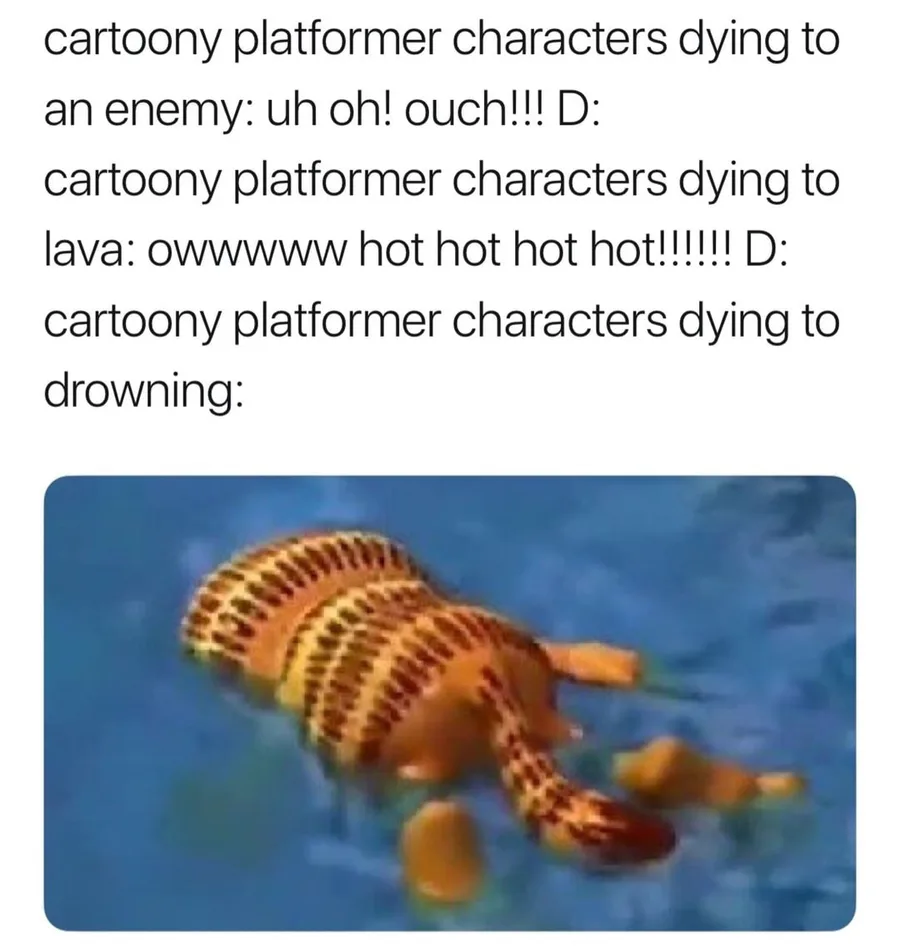Click the "owwwww" word

pyautogui.click(x=247, y=254)
